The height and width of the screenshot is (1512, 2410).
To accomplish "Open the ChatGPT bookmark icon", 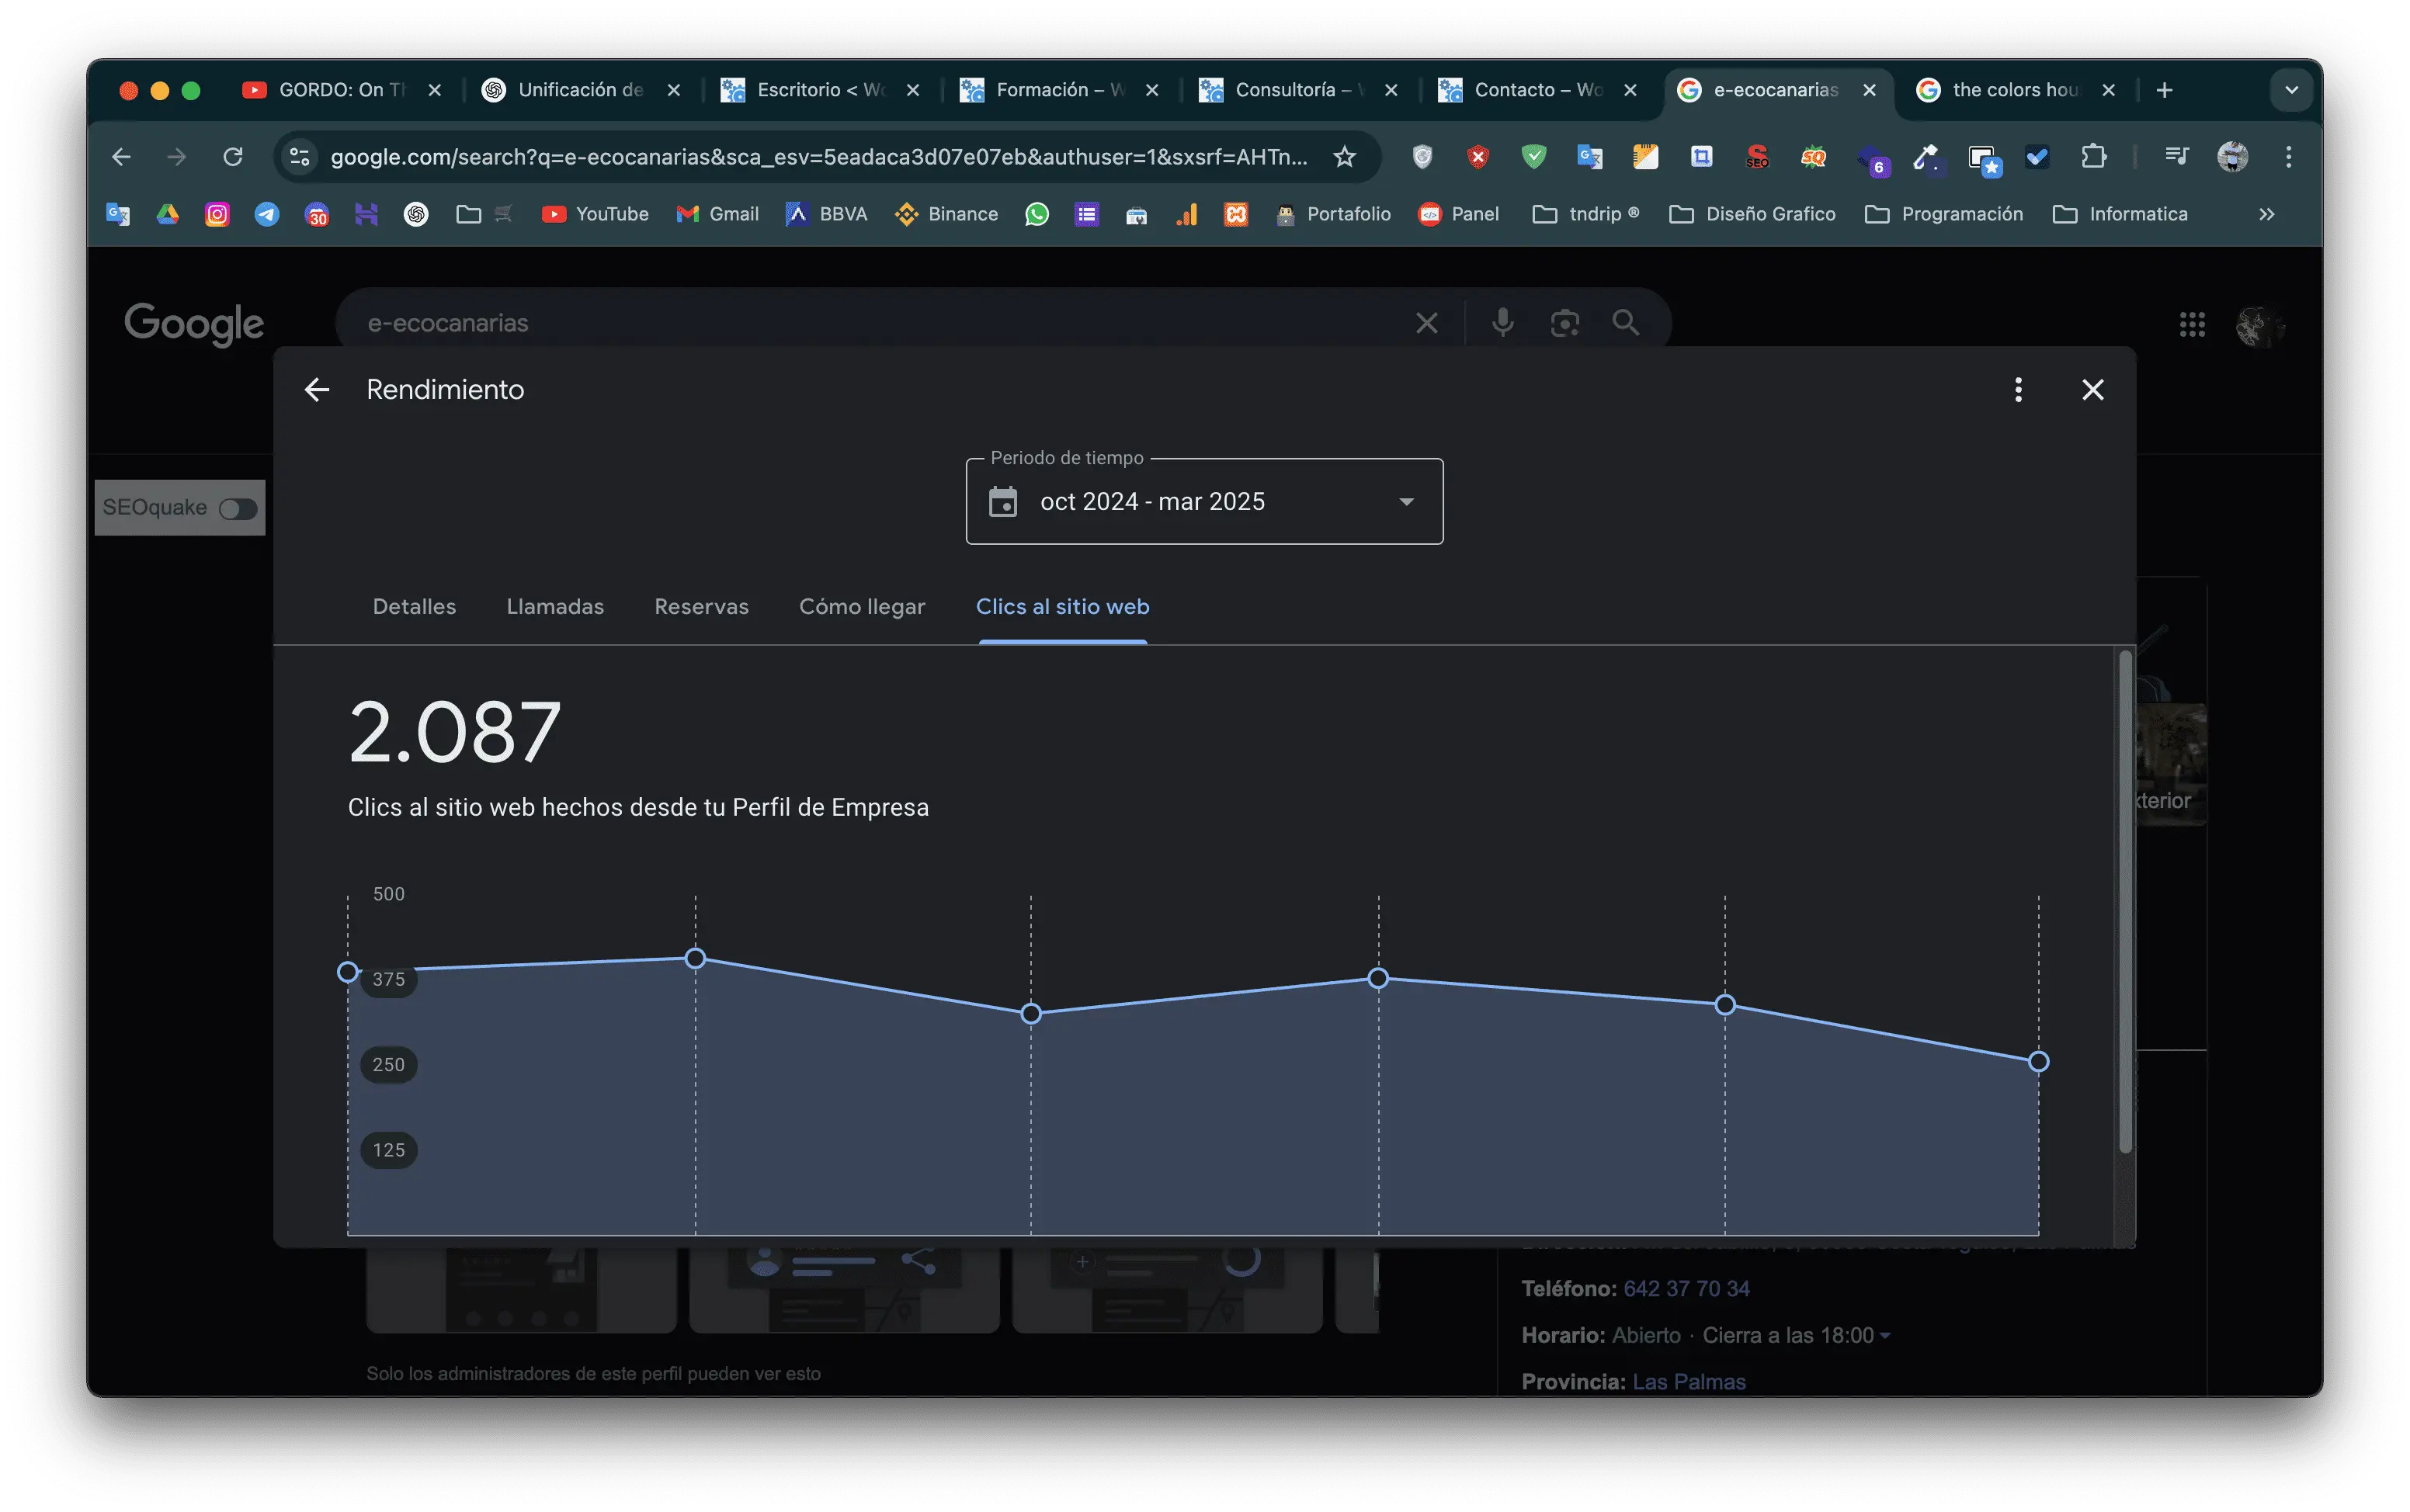I will pyautogui.click(x=416, y=214).
